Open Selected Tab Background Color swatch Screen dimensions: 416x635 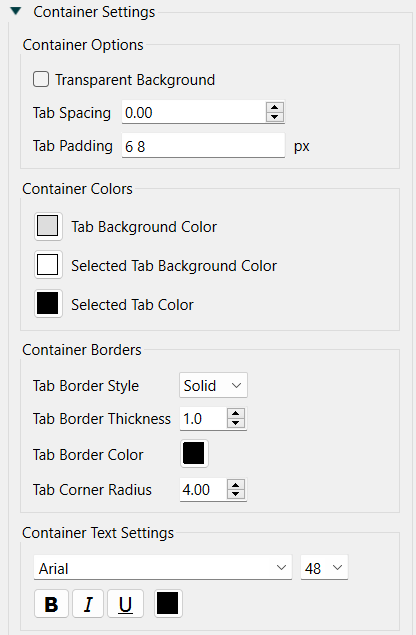pos(48,265)
